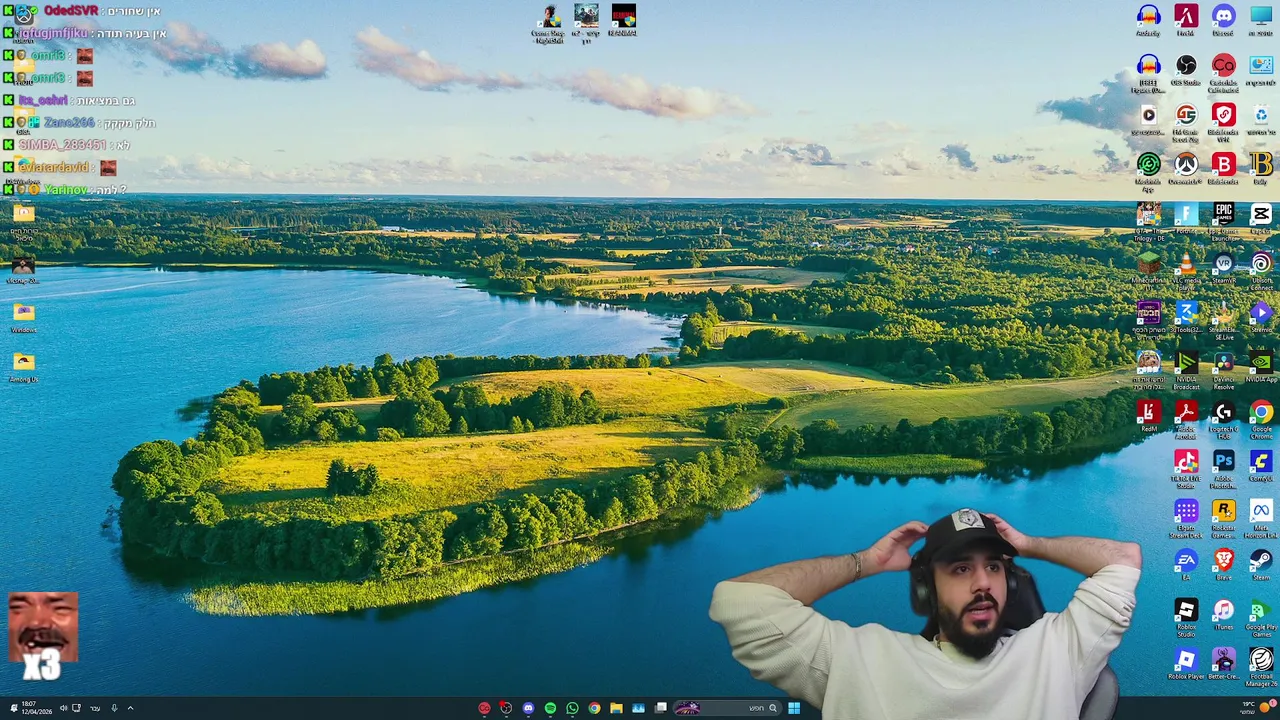Click chat username Zano266
The image size is (1280, 720).
pyautogui.click(x=68, y=122)
